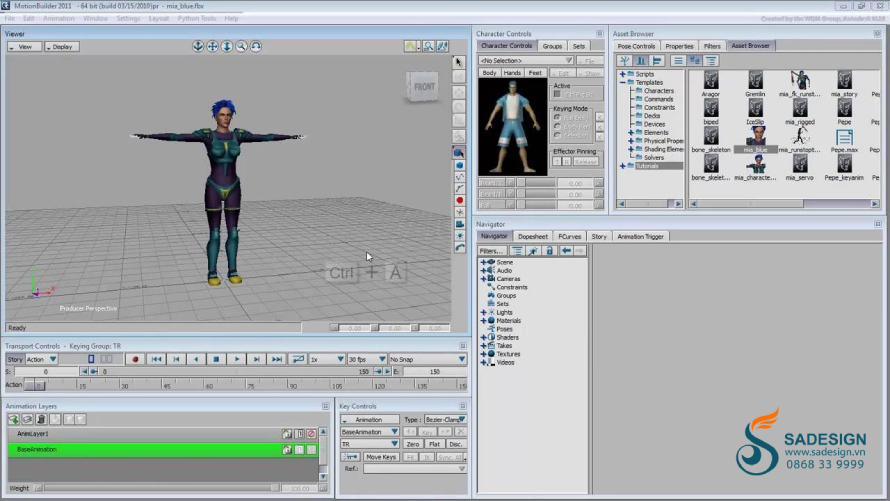The height and width of the screenshot is (501, 890).
Task: Open the 30 fps frame rate dropdown
Action: (367, 359)
